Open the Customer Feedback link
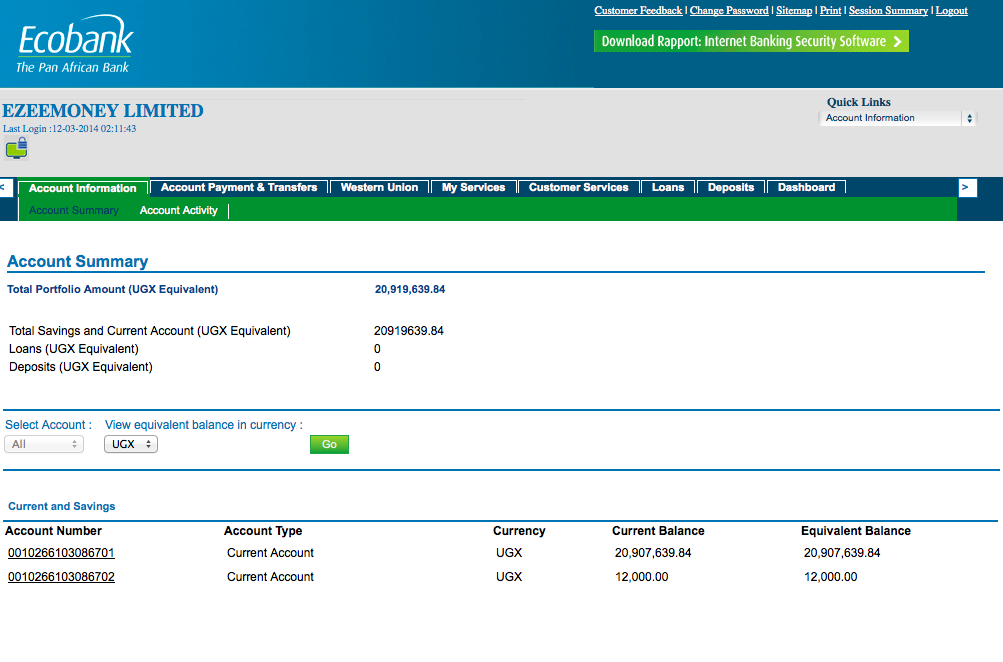The height and width of the screenshot is (662, 1003). tap(638, 10)
